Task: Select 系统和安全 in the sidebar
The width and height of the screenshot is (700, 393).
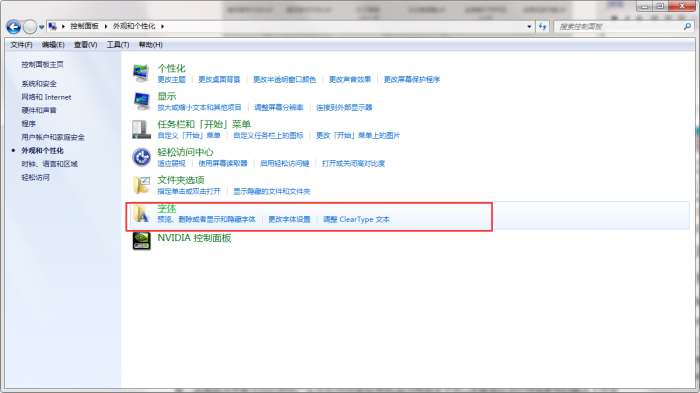Action: click(x=39, y=84)
